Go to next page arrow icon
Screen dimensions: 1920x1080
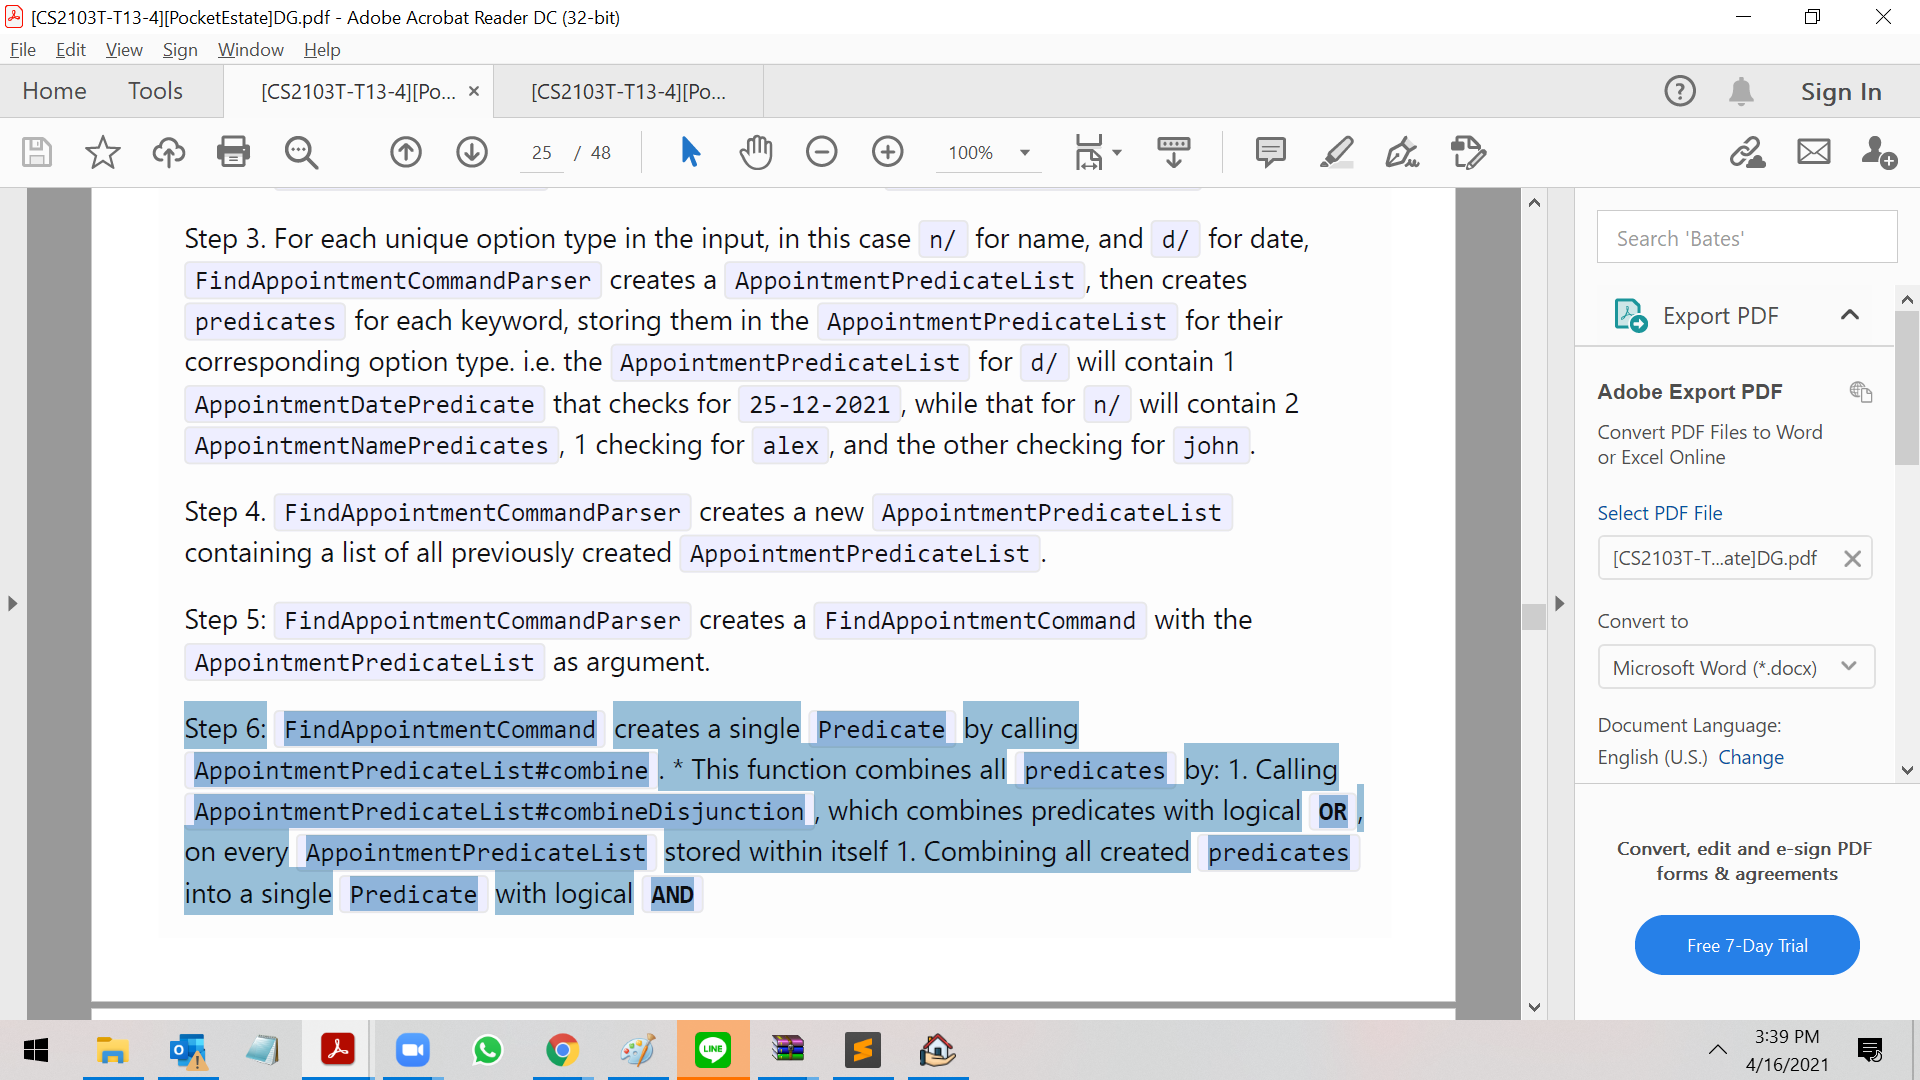[472, 152]
